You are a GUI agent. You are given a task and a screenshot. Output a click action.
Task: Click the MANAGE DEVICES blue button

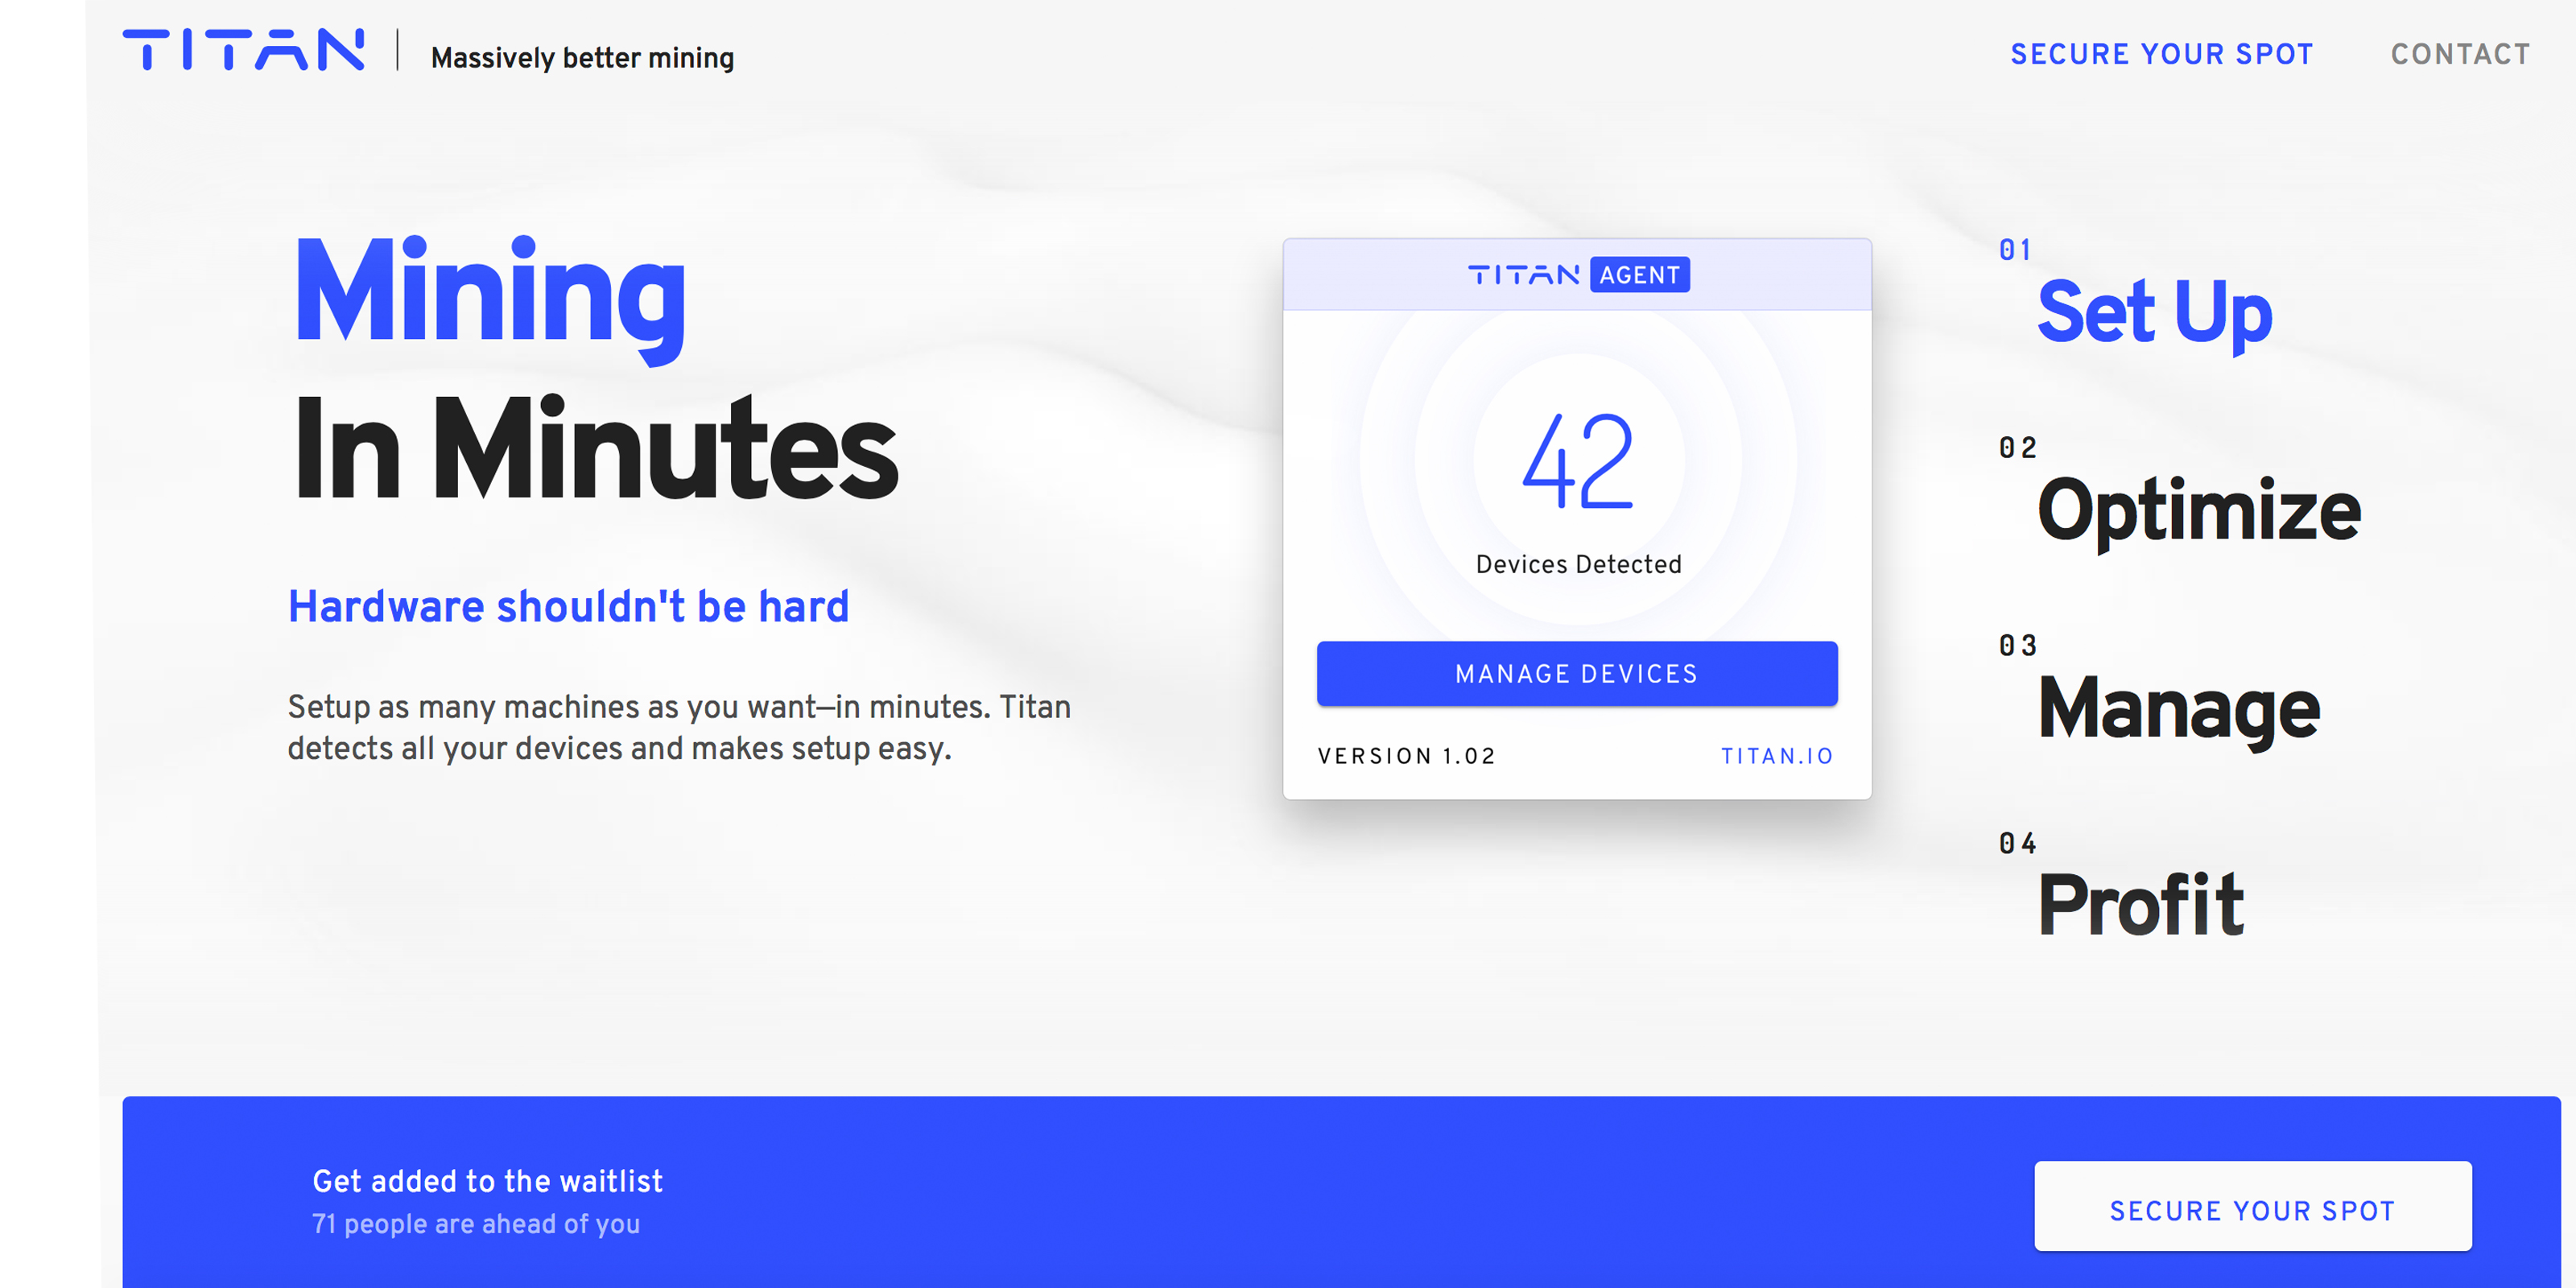pyautogui.click(x=1575, y=674)
